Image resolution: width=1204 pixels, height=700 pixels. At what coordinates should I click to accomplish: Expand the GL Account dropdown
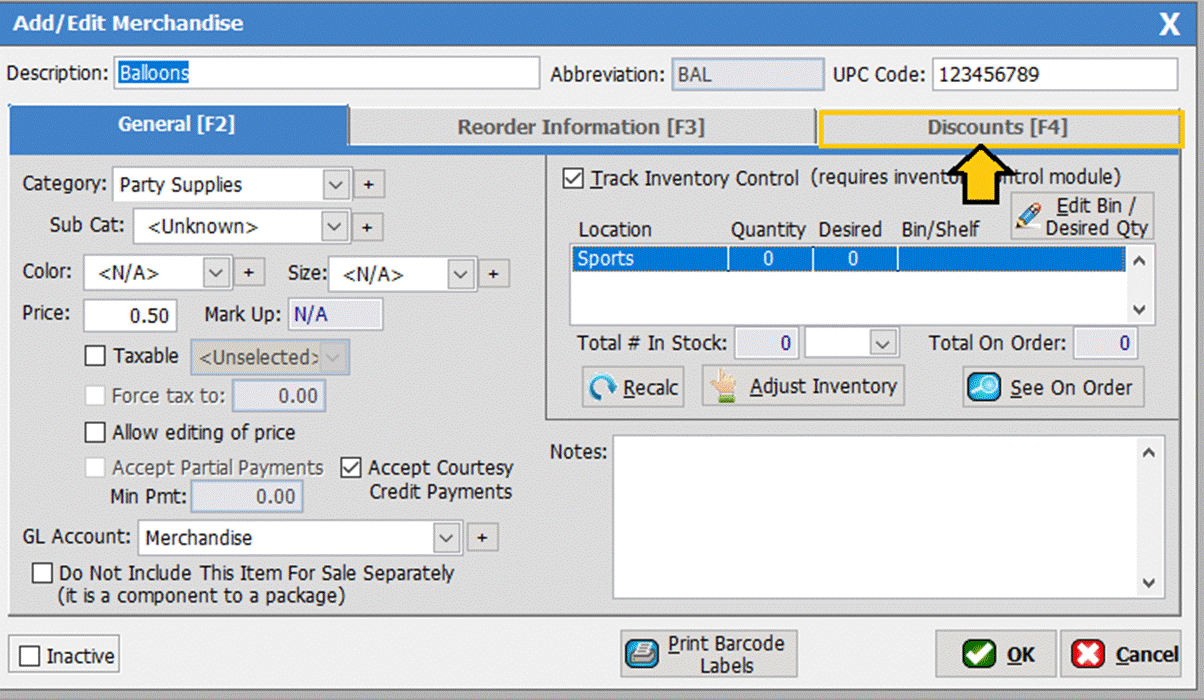click(446, 538)
